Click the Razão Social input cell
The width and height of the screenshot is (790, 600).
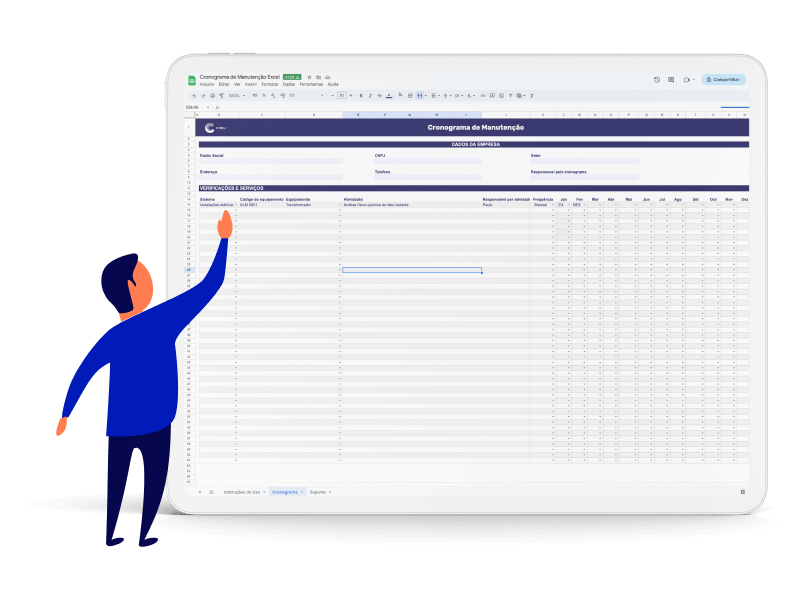click(271, 161)
